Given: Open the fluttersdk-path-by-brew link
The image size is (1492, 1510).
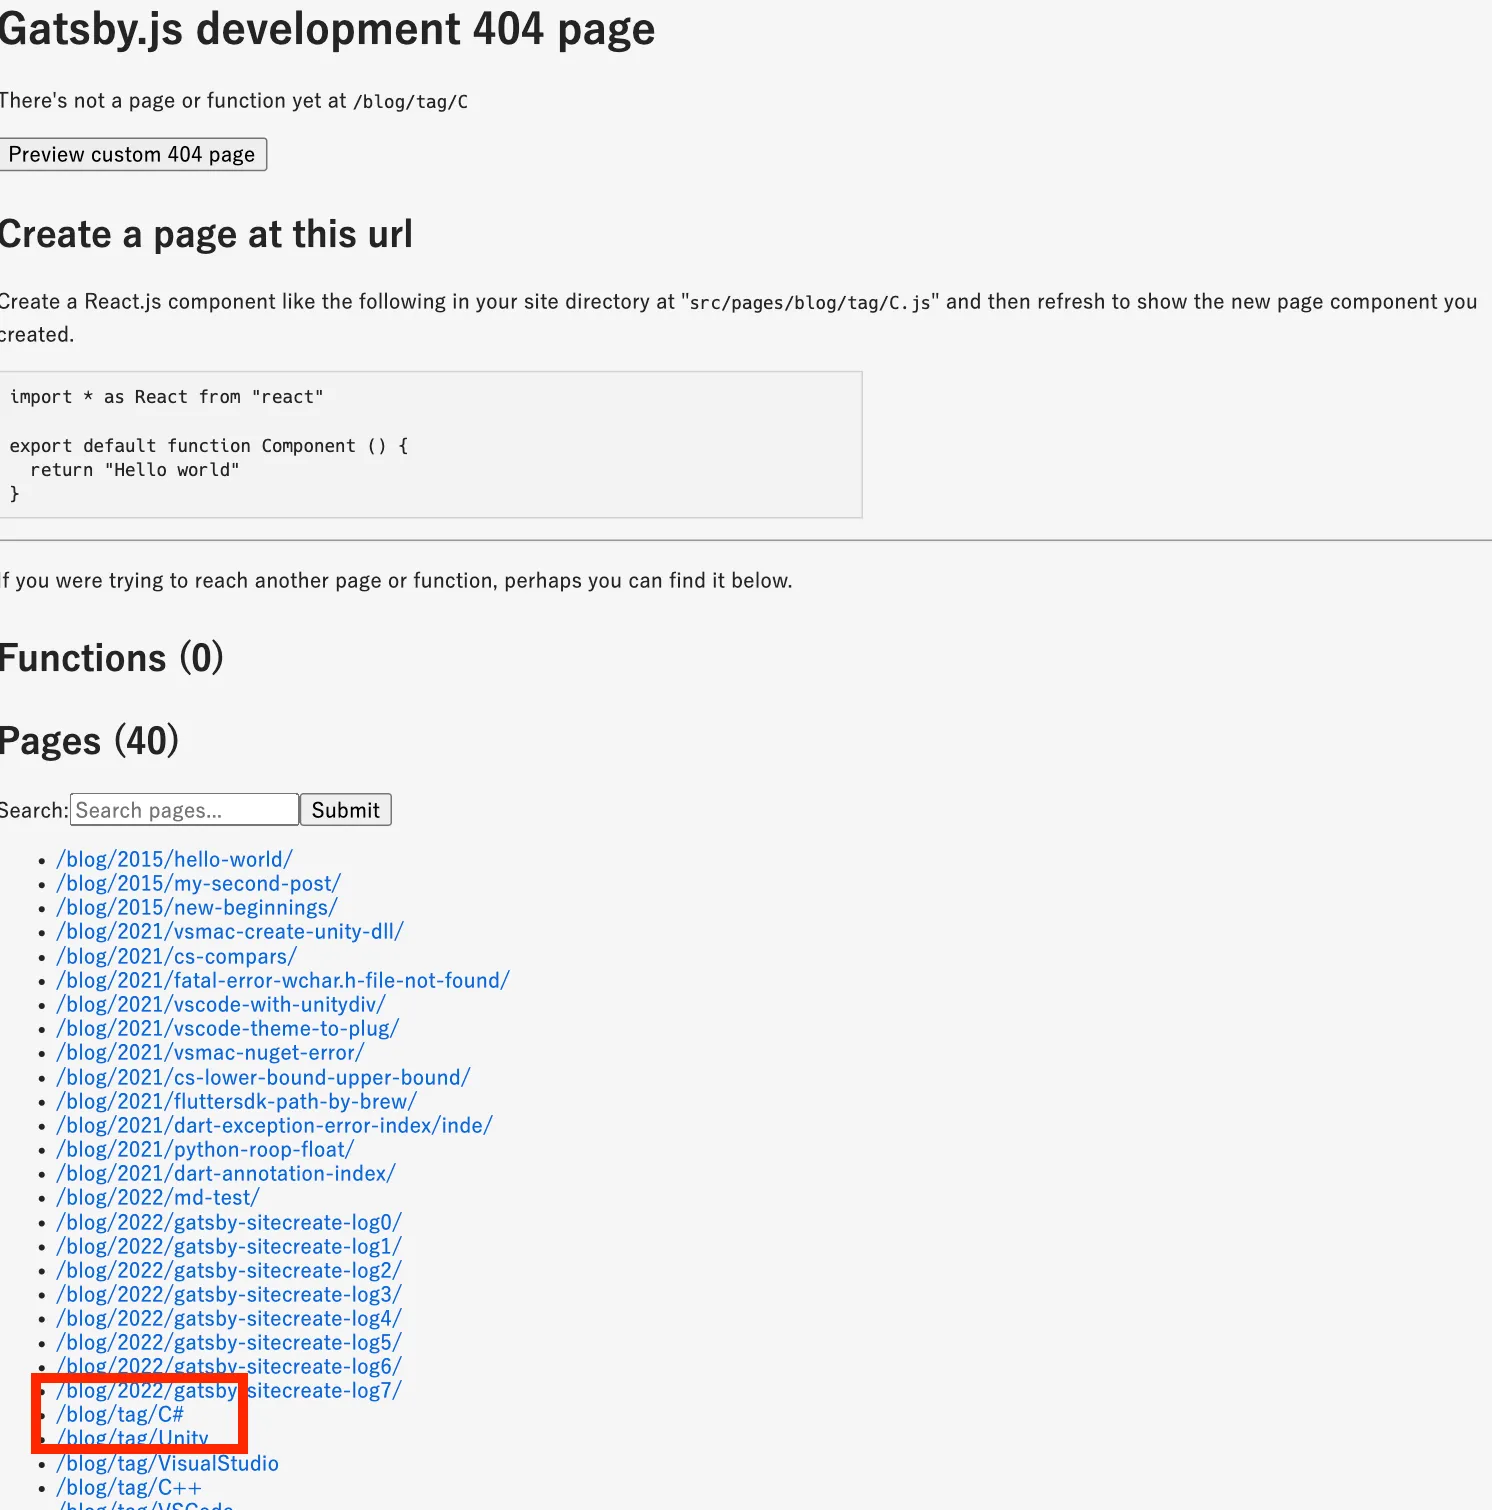Looking at the screenshot, I should 237,1102.
